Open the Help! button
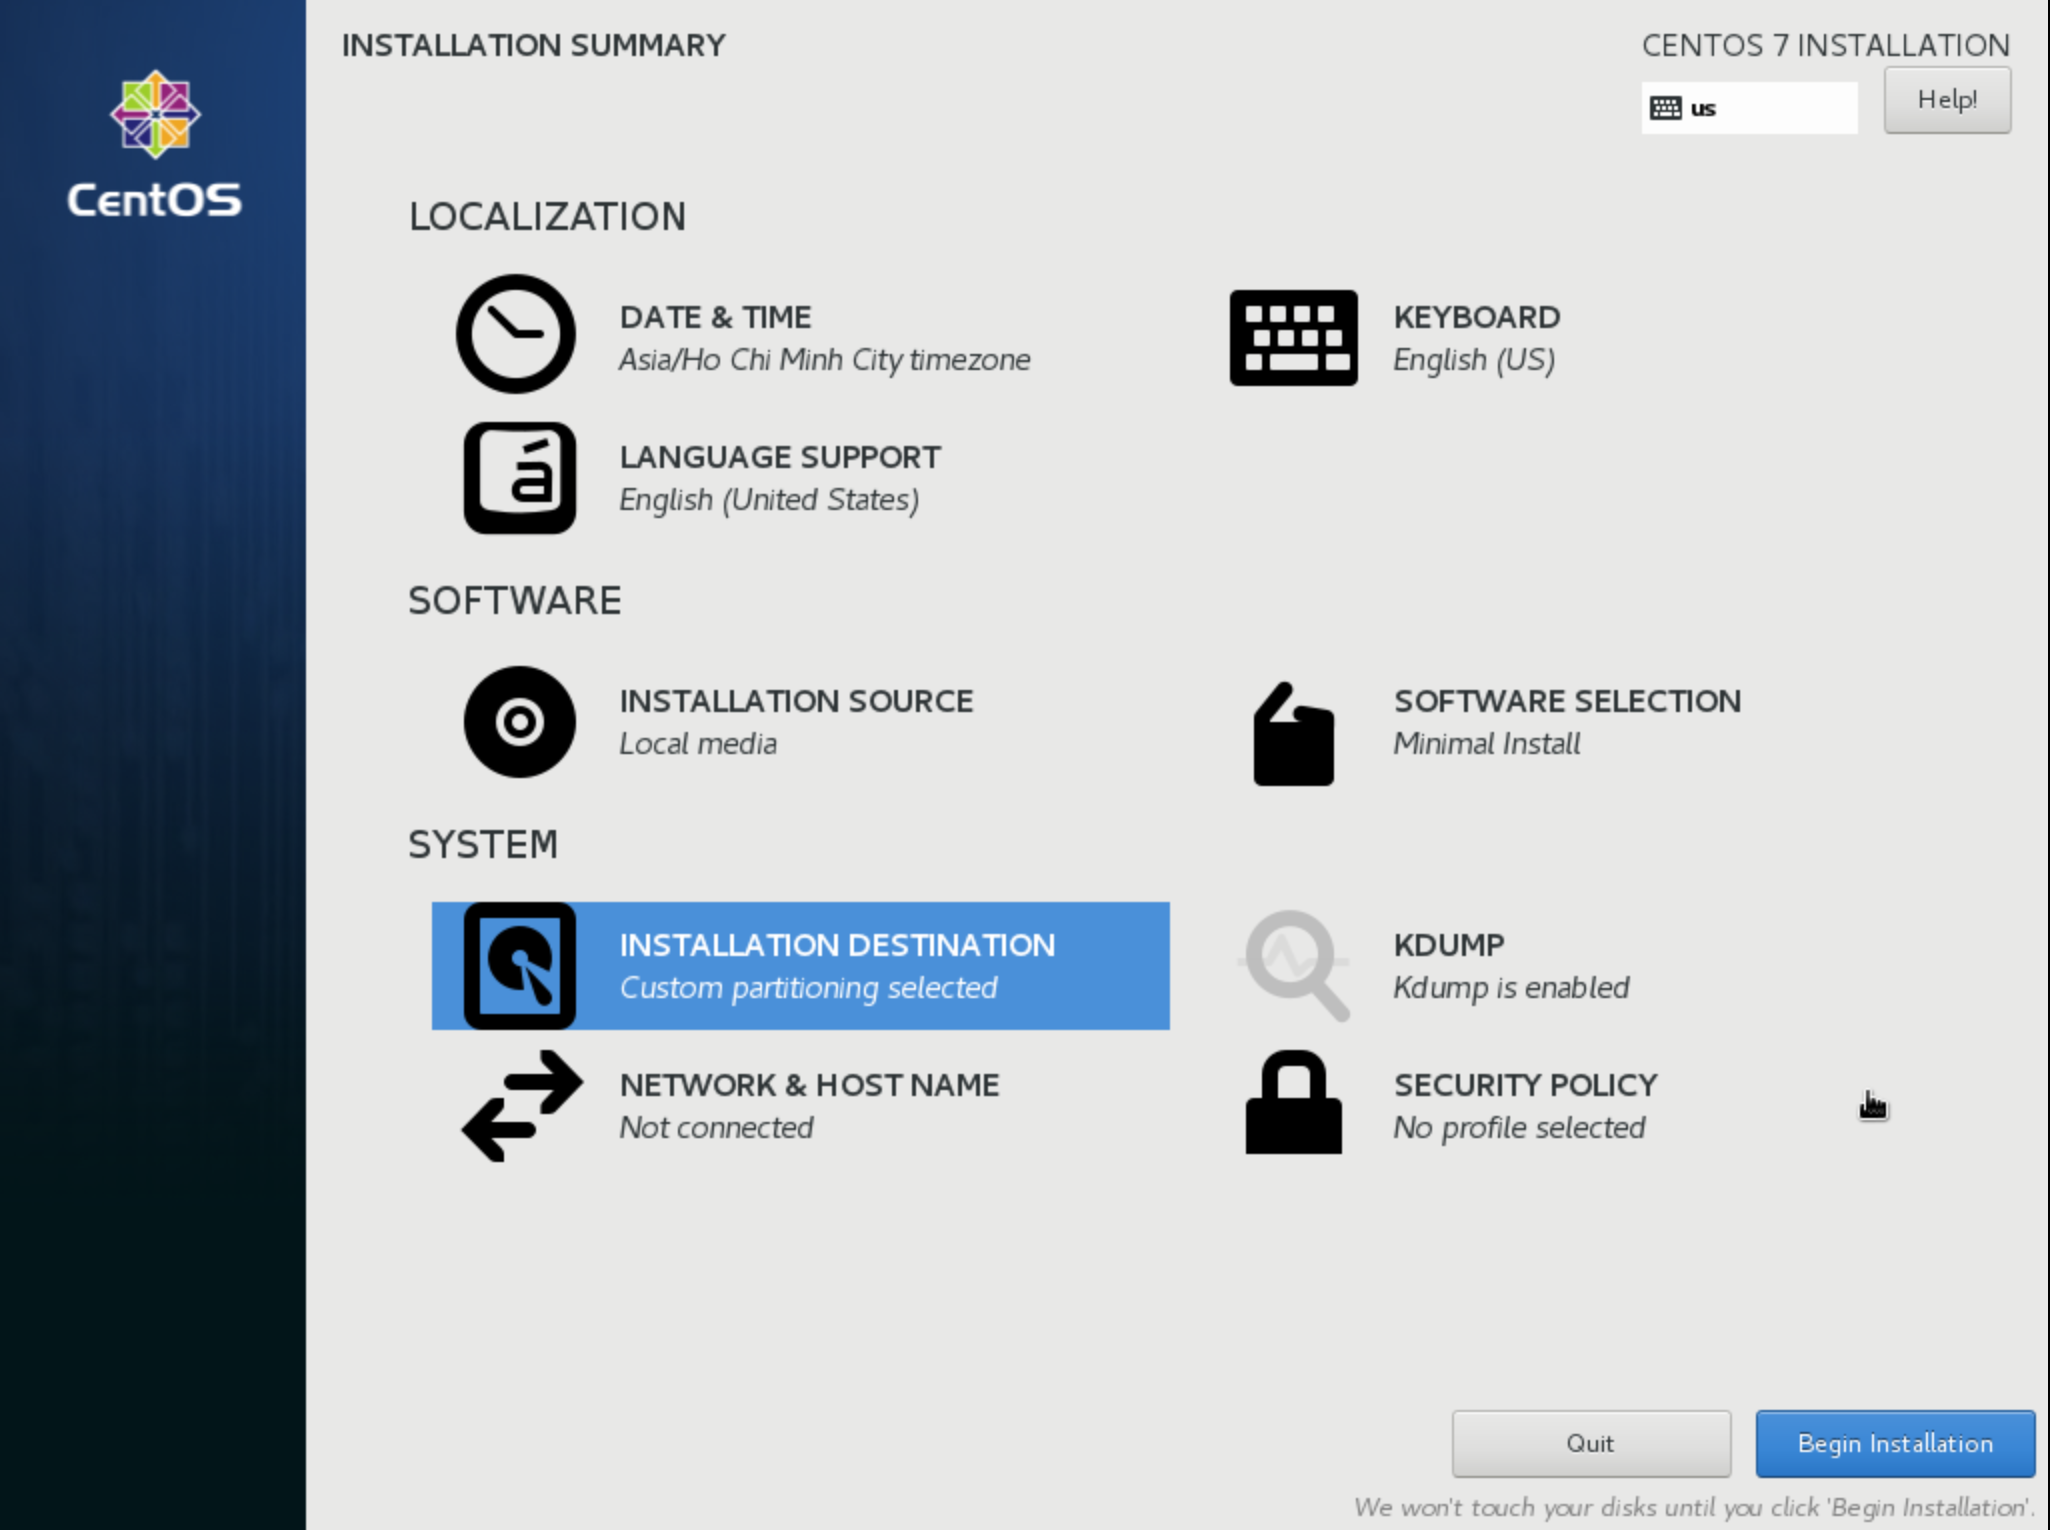Screen dimensions: 2050x1530 1947,100
